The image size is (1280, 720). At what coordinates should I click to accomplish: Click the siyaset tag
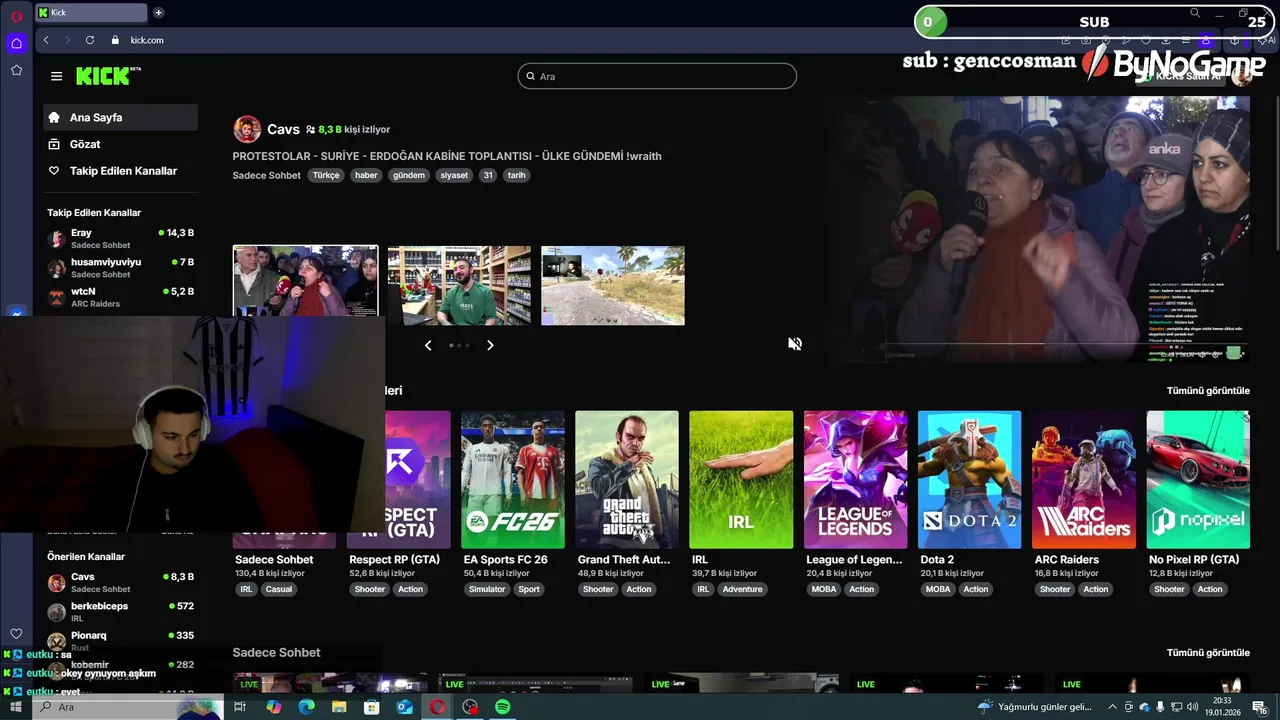click(454, 175)
